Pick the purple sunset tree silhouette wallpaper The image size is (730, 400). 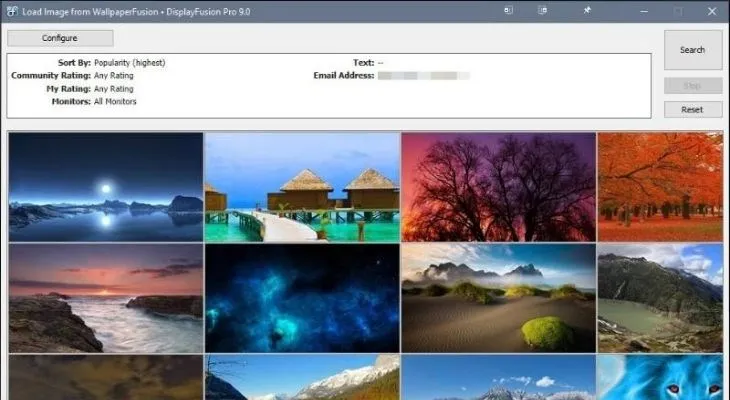point(499,187)
